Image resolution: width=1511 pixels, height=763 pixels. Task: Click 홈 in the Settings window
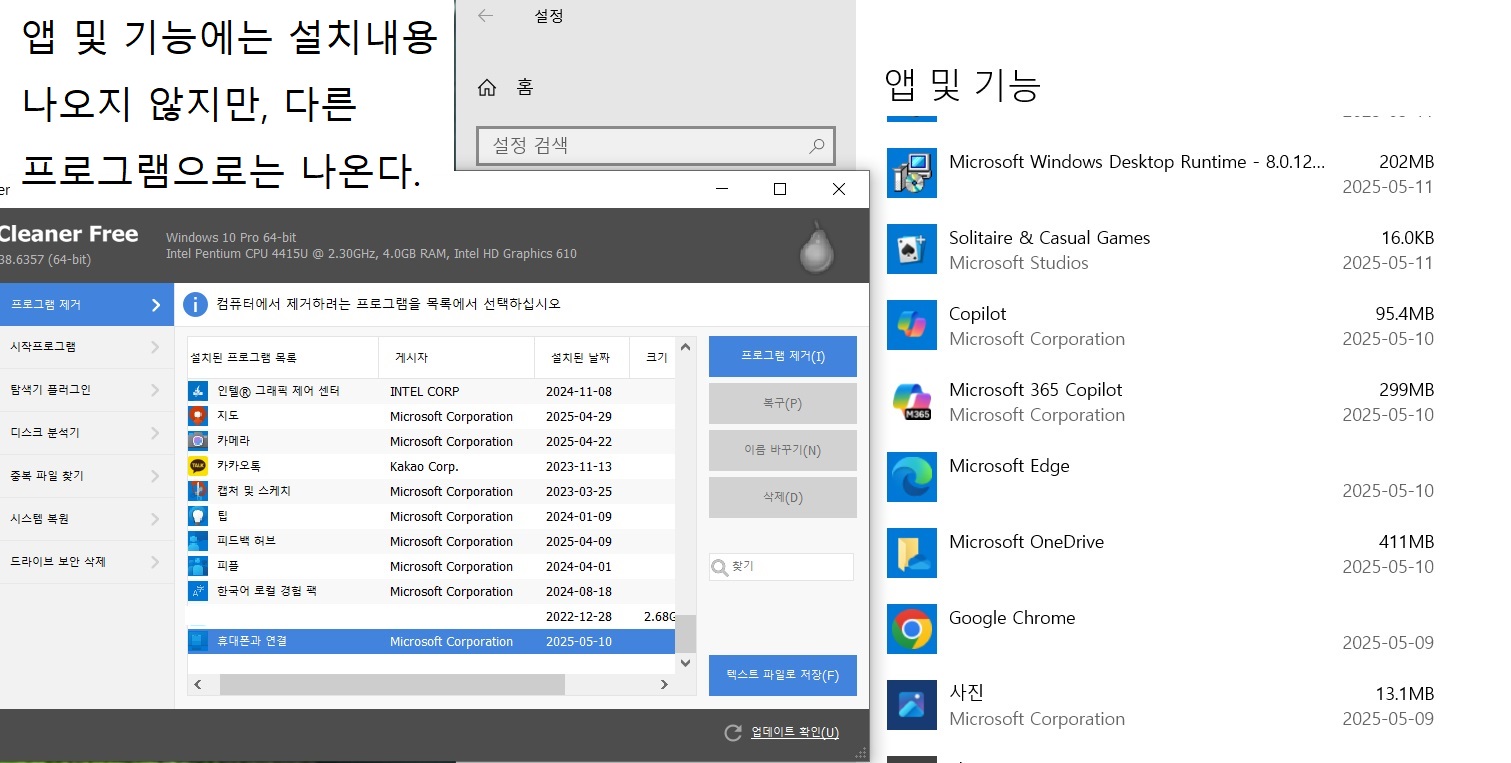(525, 88)
